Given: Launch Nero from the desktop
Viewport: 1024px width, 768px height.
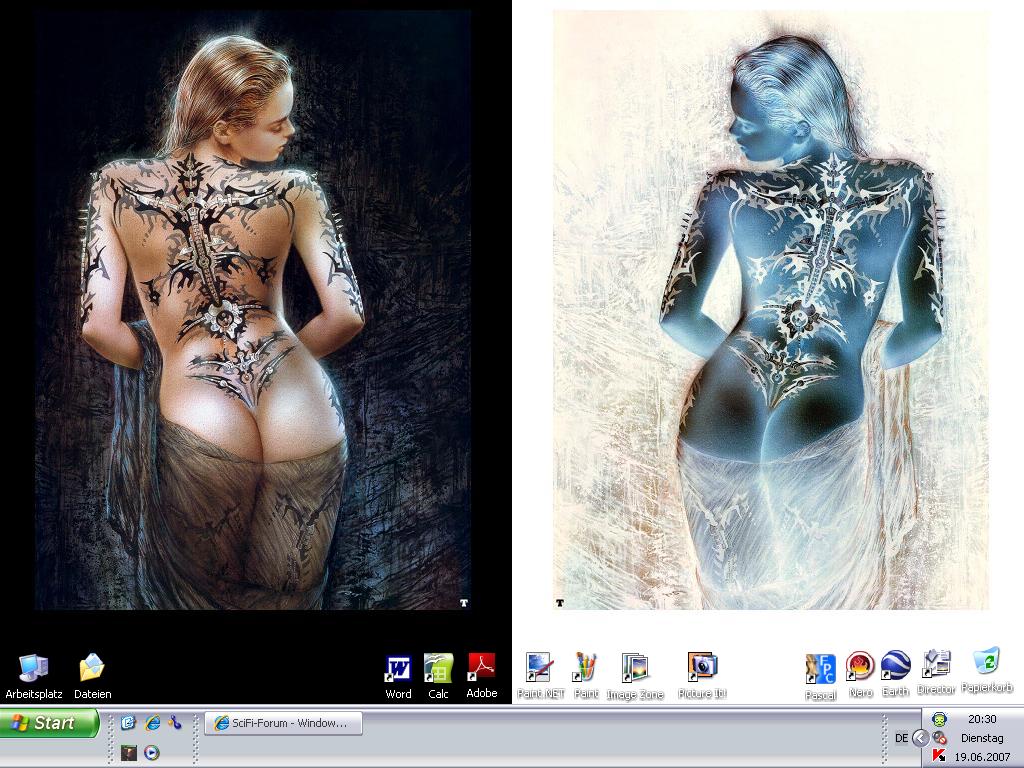Looking at the screenshot, I should [860, 666].
